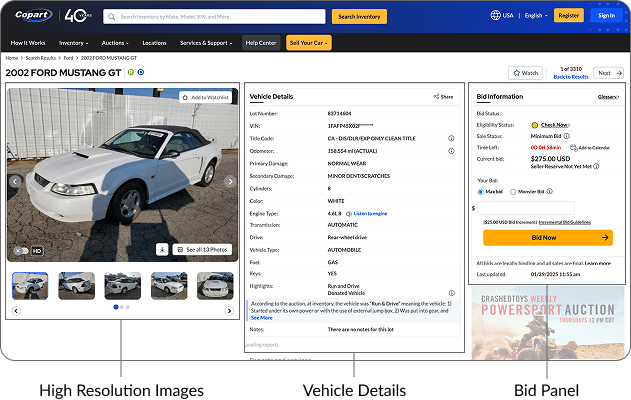Select the Max bid radio button
631x400 pixels.
pyautogui.click(x=480, y=191)
